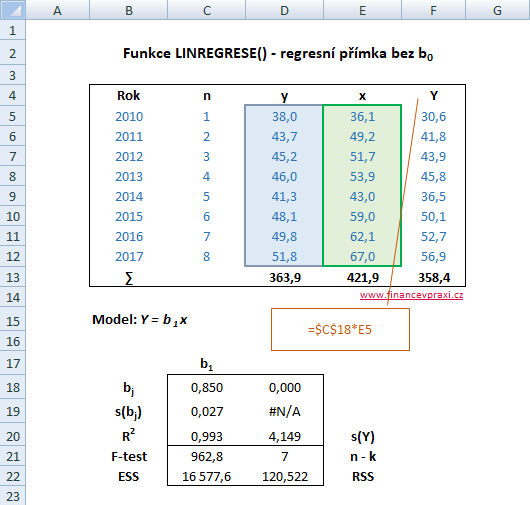This screenshot has height=505, width=530.
Task: Select standard error value 0,027
Action: click(207, 412)
